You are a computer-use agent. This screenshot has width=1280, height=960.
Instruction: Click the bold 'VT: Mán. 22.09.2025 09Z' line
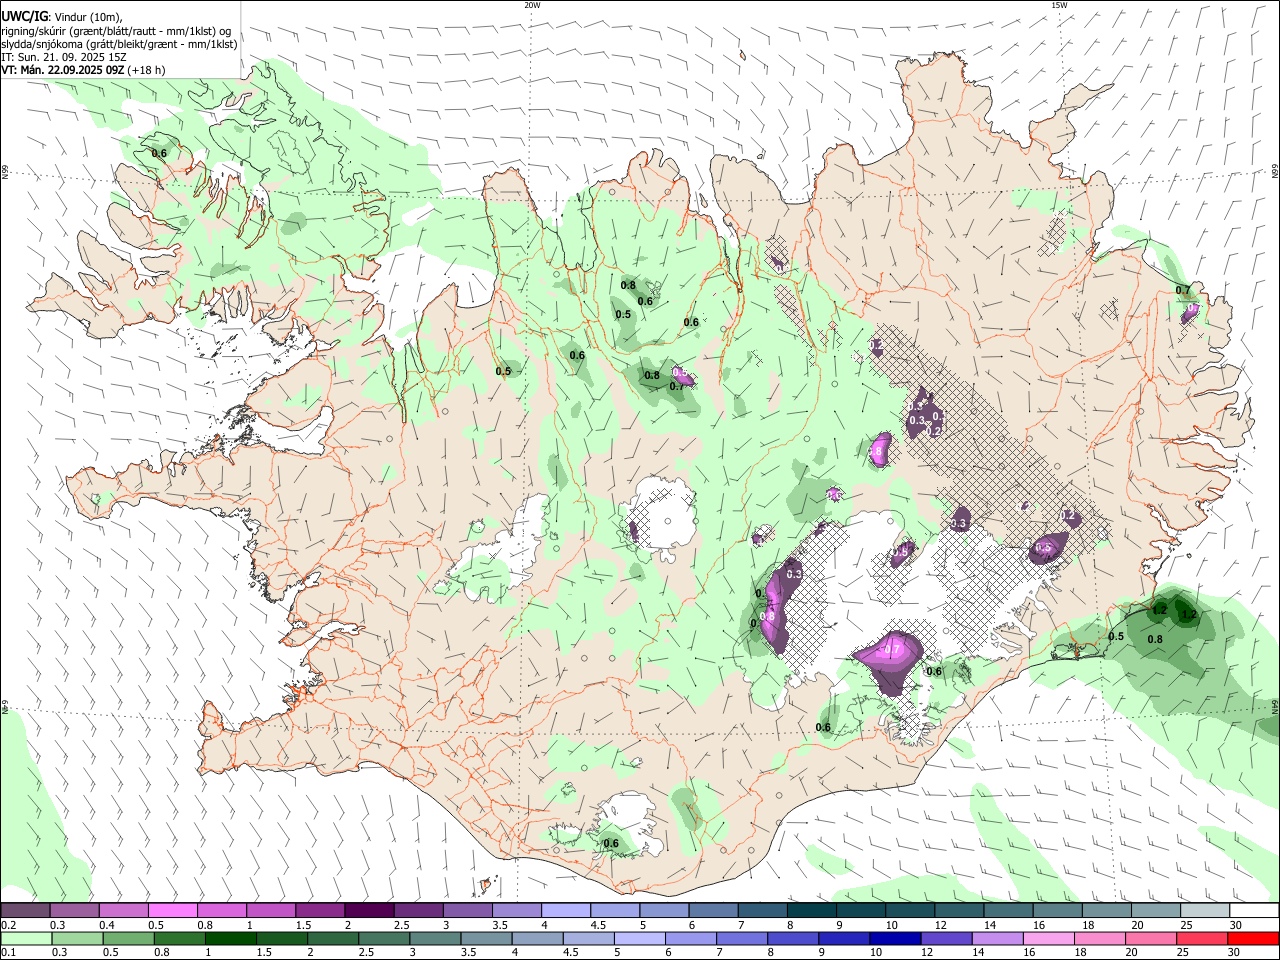click(x=62, y=70)
